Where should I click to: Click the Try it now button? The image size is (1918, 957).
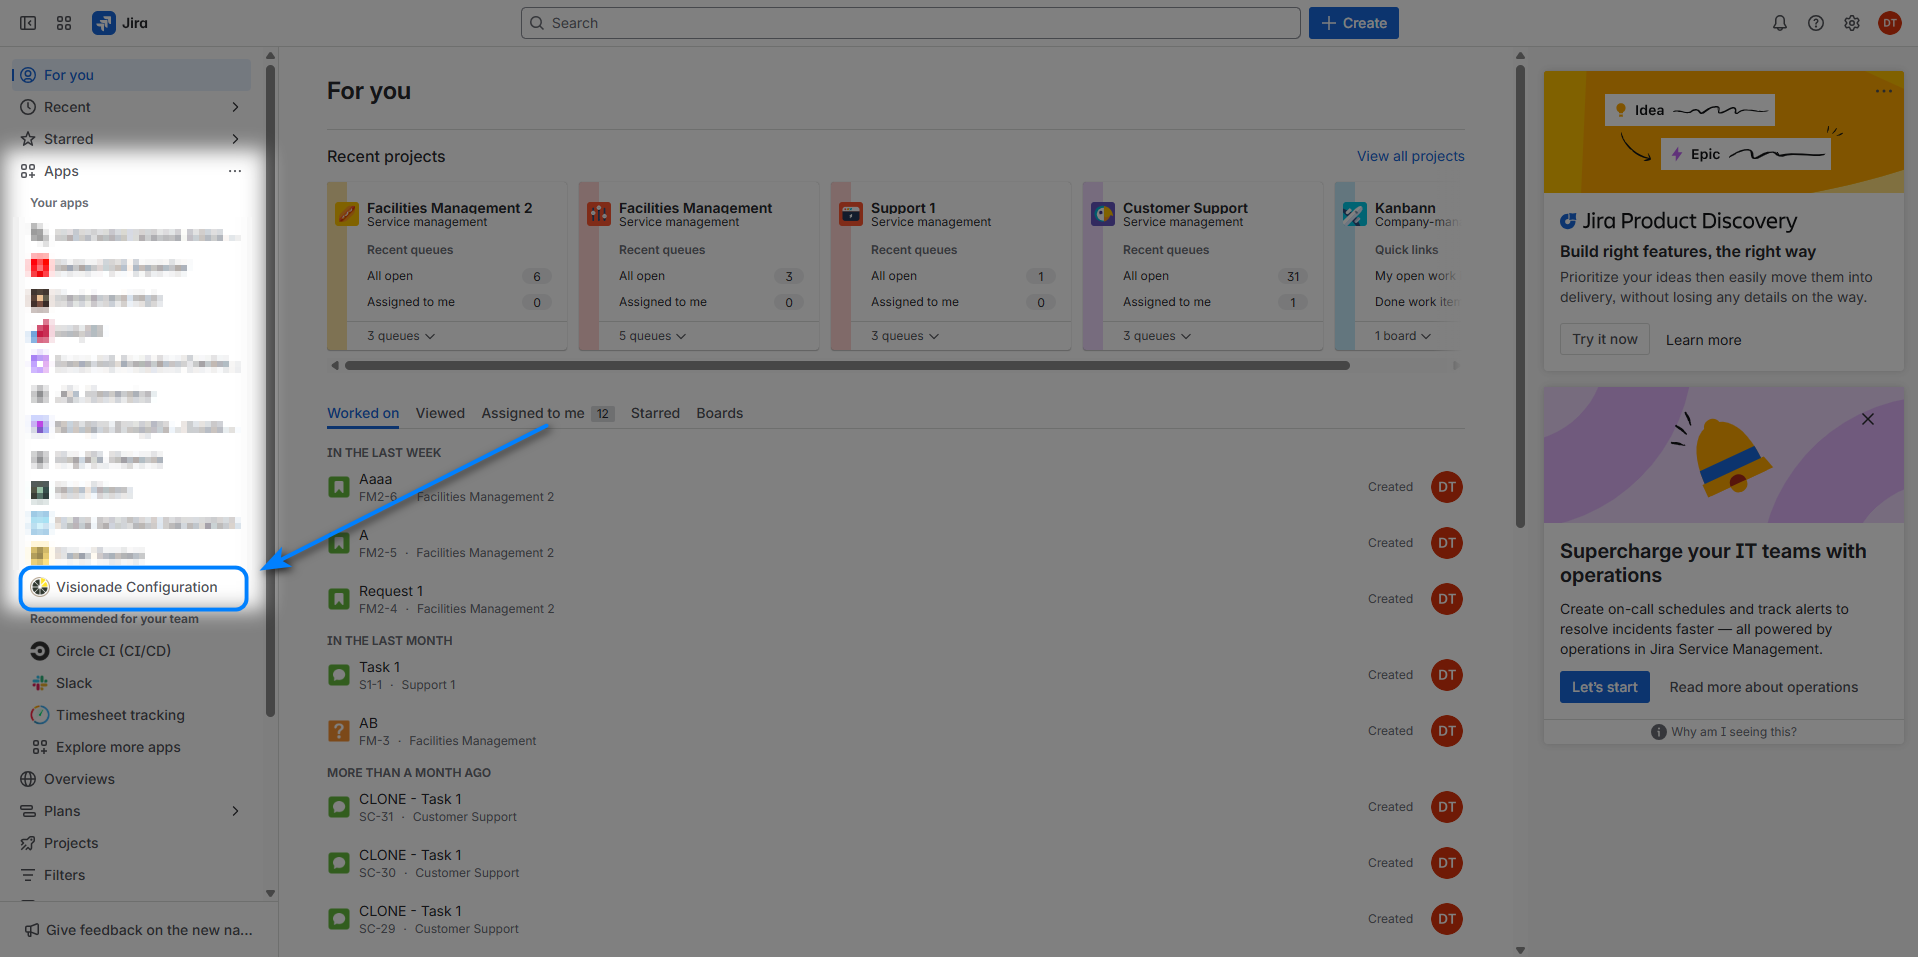pos(1604,339)
